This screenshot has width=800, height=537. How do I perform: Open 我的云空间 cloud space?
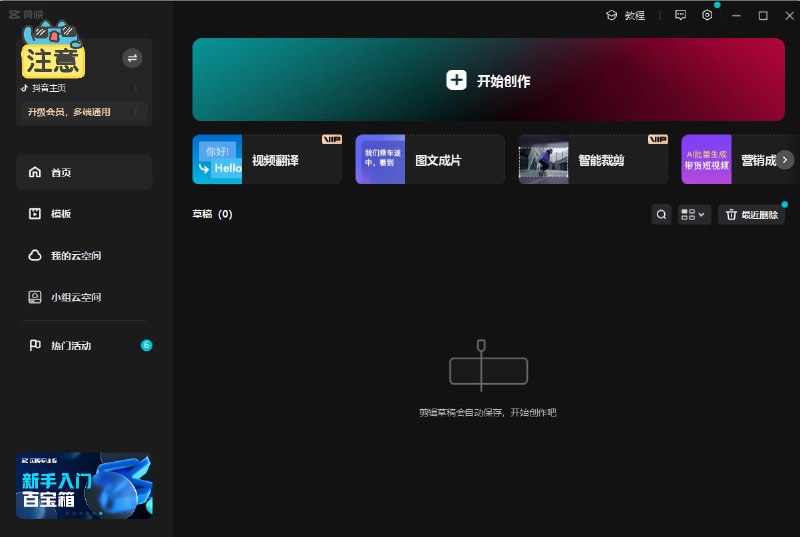84,256
